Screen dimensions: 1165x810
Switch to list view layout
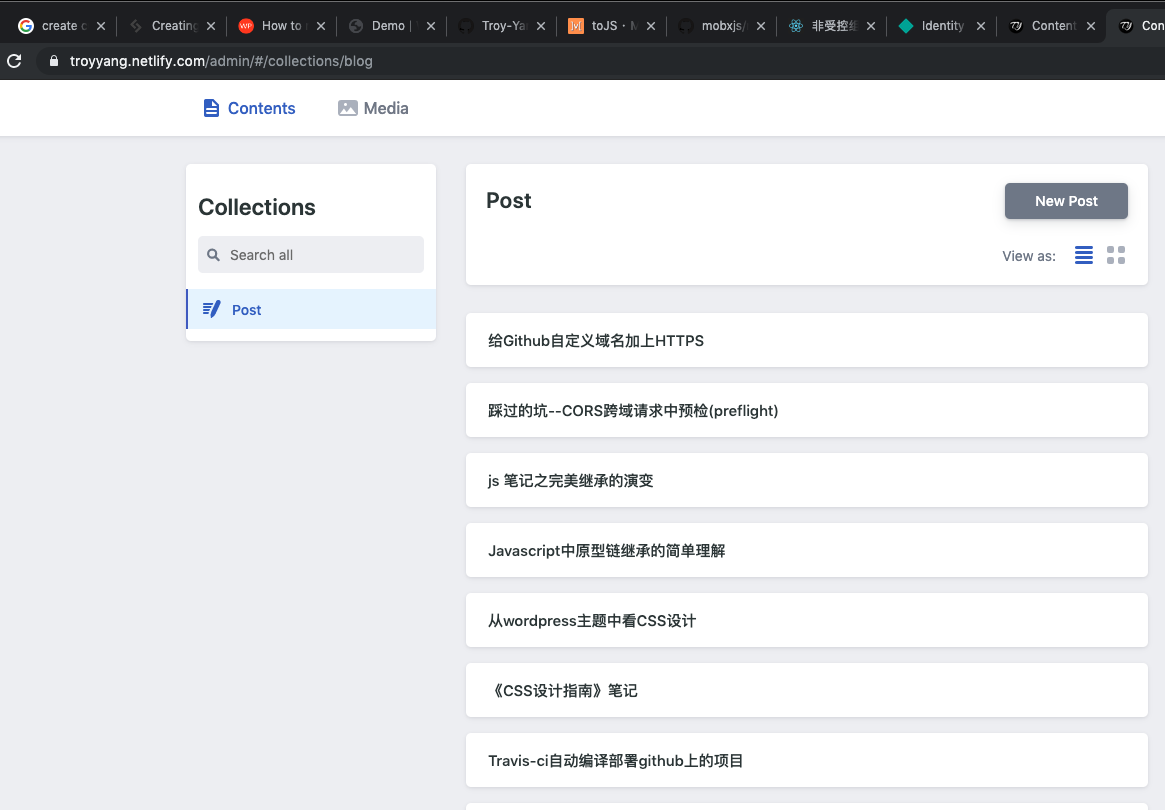pos(1084,255)
